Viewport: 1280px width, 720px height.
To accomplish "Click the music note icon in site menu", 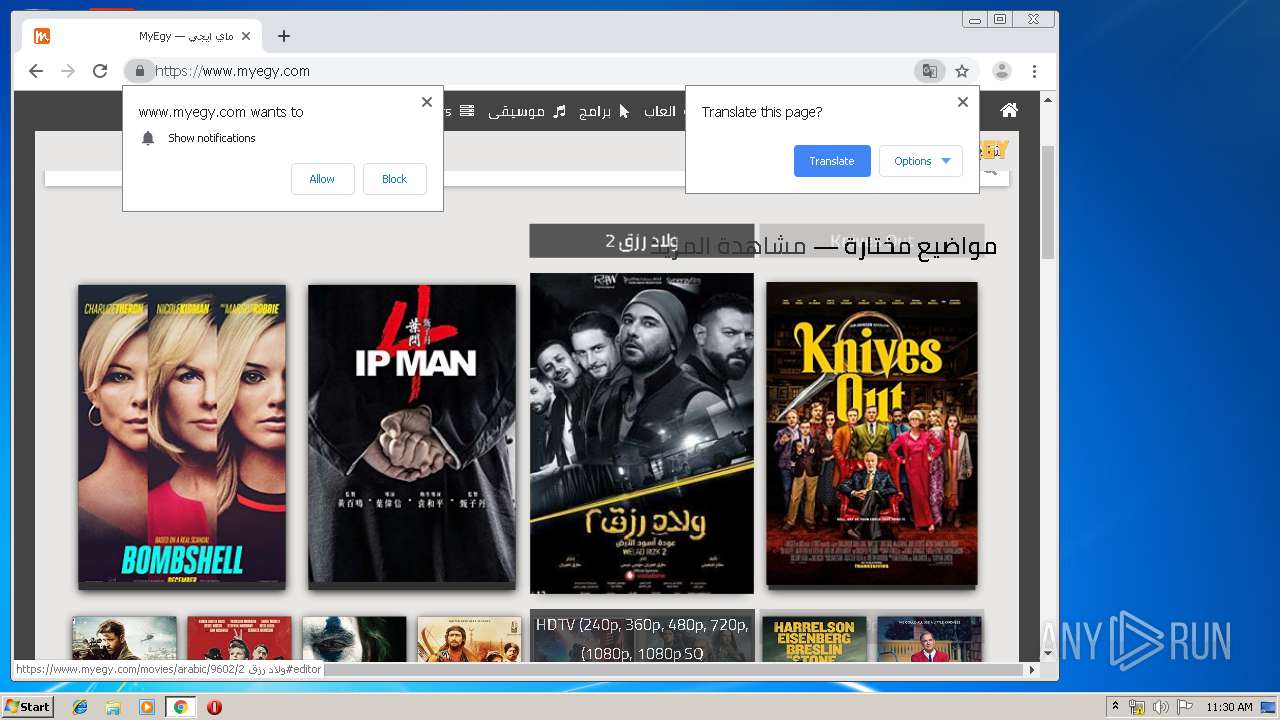I will coord(560,111).
